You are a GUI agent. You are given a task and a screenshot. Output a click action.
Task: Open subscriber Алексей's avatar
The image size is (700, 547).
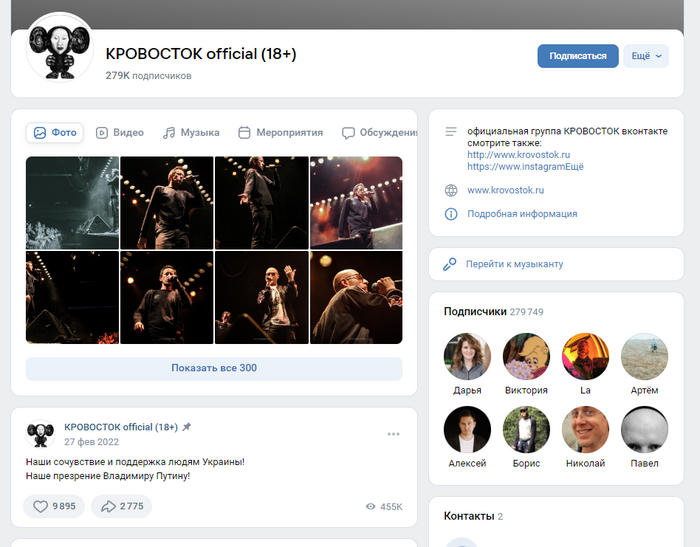467,430
